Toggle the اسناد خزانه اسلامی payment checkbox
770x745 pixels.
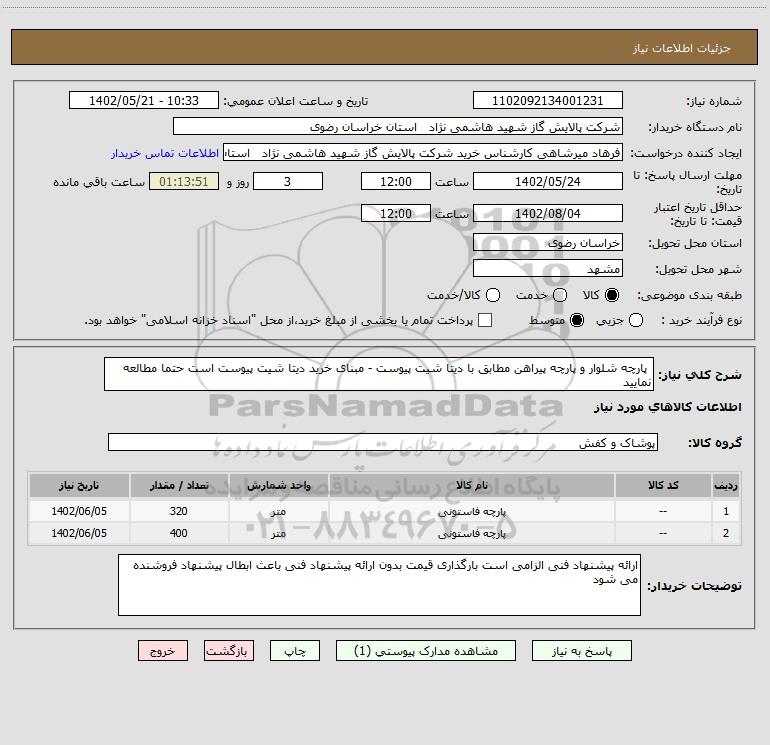485,321
